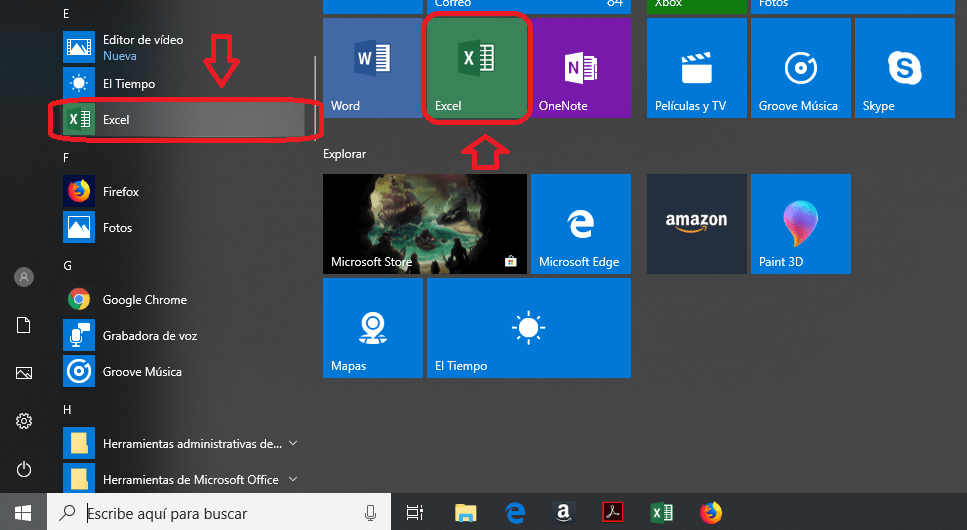967x530 pixels.
Task: Click the letter E group header
Action: point(66,14)
